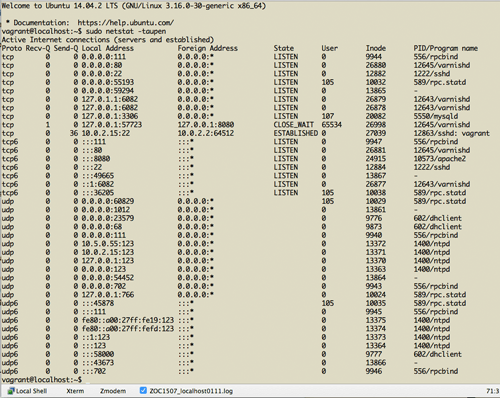Click the Local Shell icon in status bar

(x=11, y=391)
